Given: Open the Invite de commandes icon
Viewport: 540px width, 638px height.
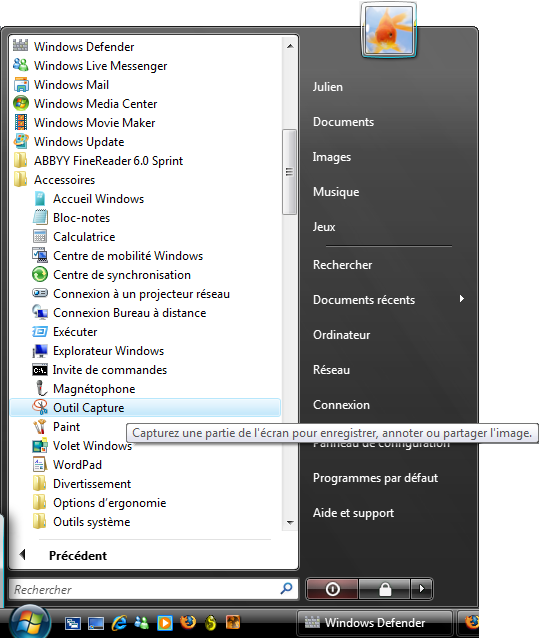Looking at the screenshot, I should point(40,369).
